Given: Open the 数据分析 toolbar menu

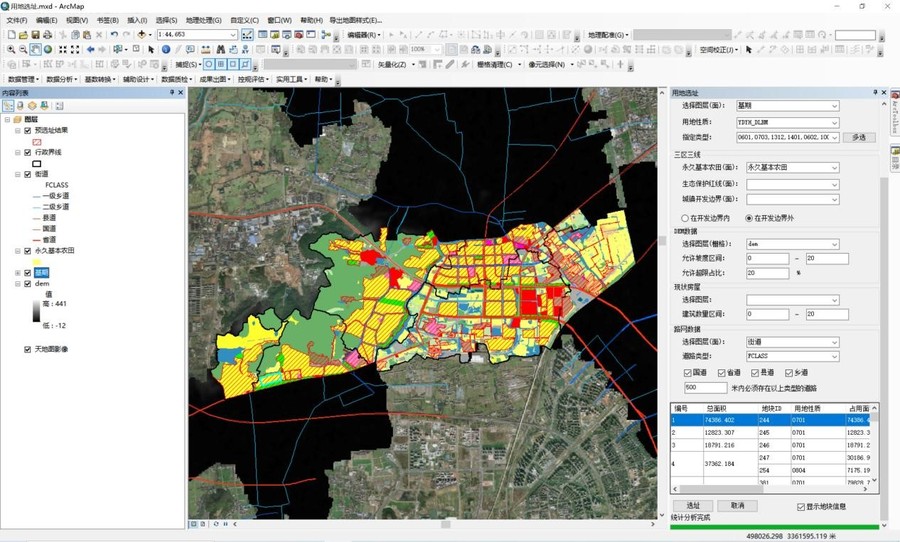Looking at the screenshot, I should click(x=60, y=79).
